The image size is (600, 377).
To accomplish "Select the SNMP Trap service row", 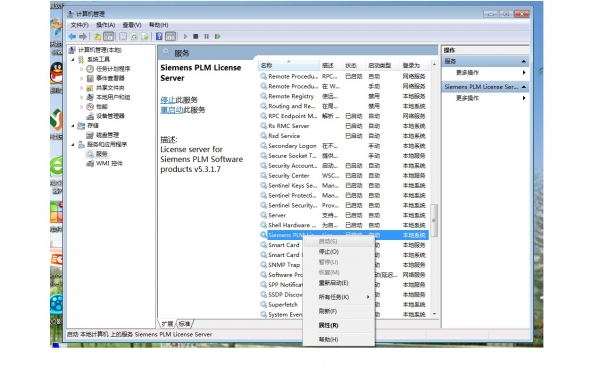I will tap(281, 265).
